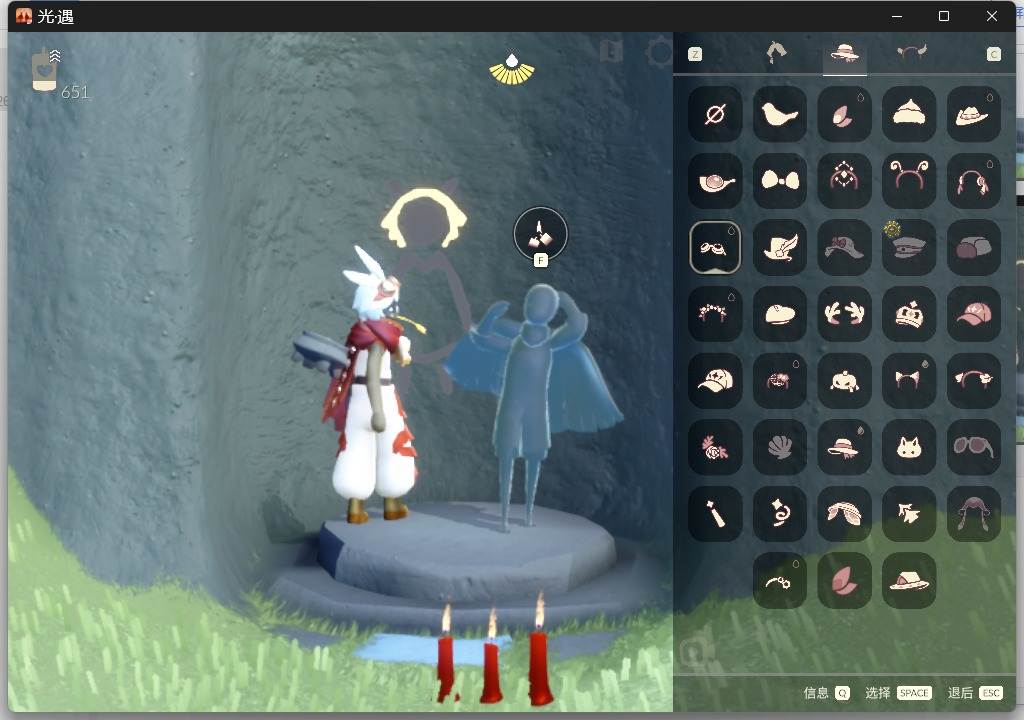Viewport: 1024px width, 720px height.
Task: Choose the pumpkin head accessory
Action: coord(844,380)
